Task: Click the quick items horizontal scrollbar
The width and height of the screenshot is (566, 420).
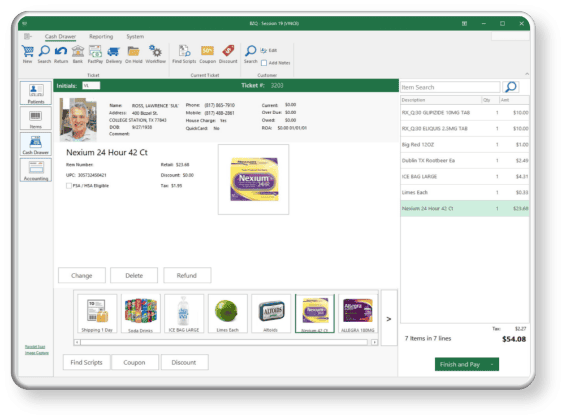Action: point(226,342)
